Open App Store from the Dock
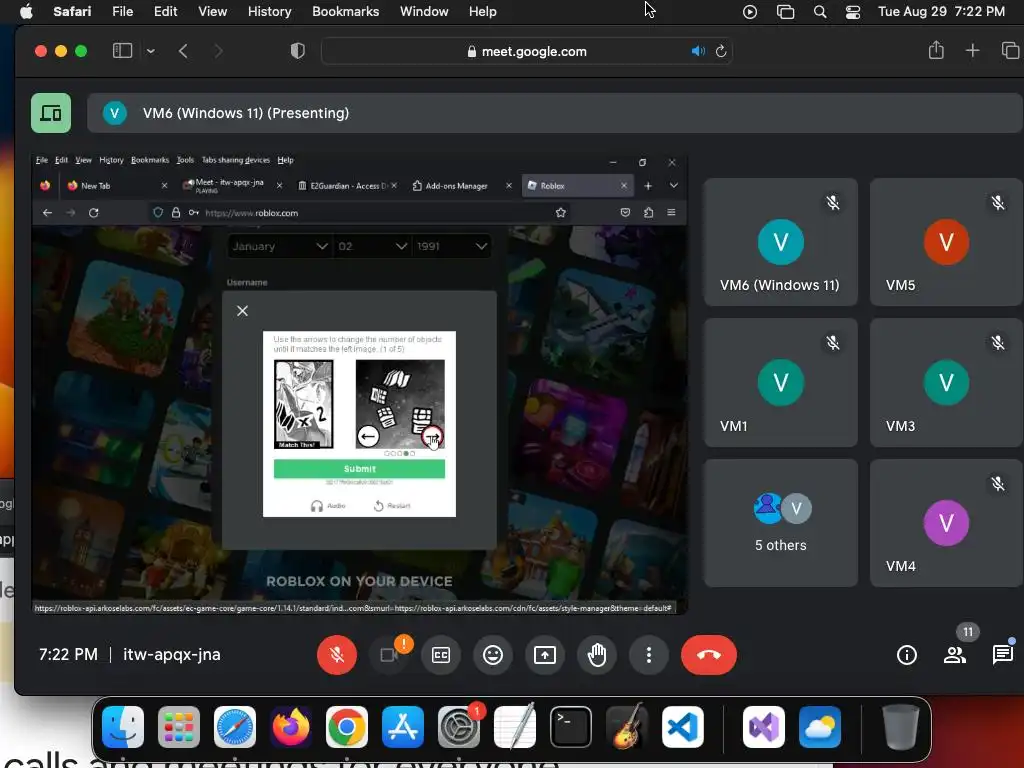Image resolution: width=1024 pixels, height=768 pixels. coord(403,727)
